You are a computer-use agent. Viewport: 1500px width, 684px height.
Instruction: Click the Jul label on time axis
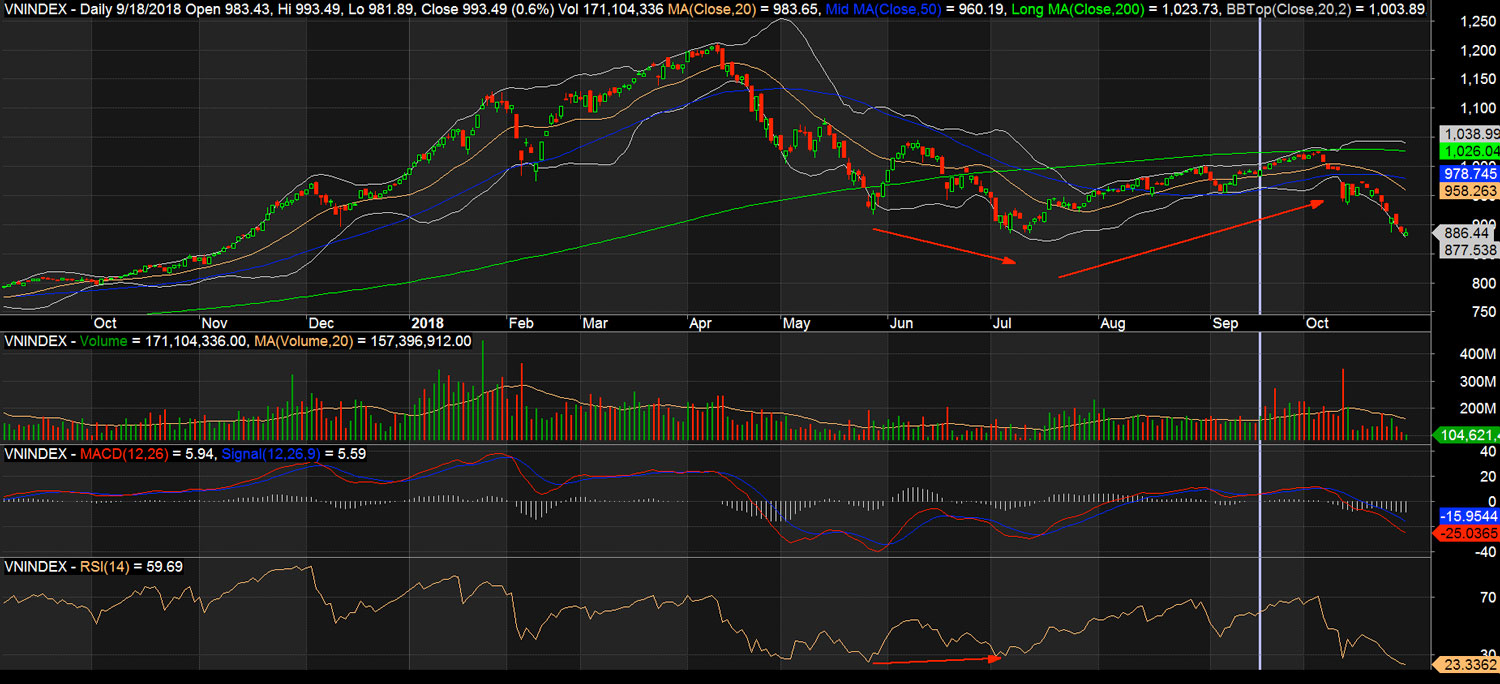click(x=1002, y=323)
